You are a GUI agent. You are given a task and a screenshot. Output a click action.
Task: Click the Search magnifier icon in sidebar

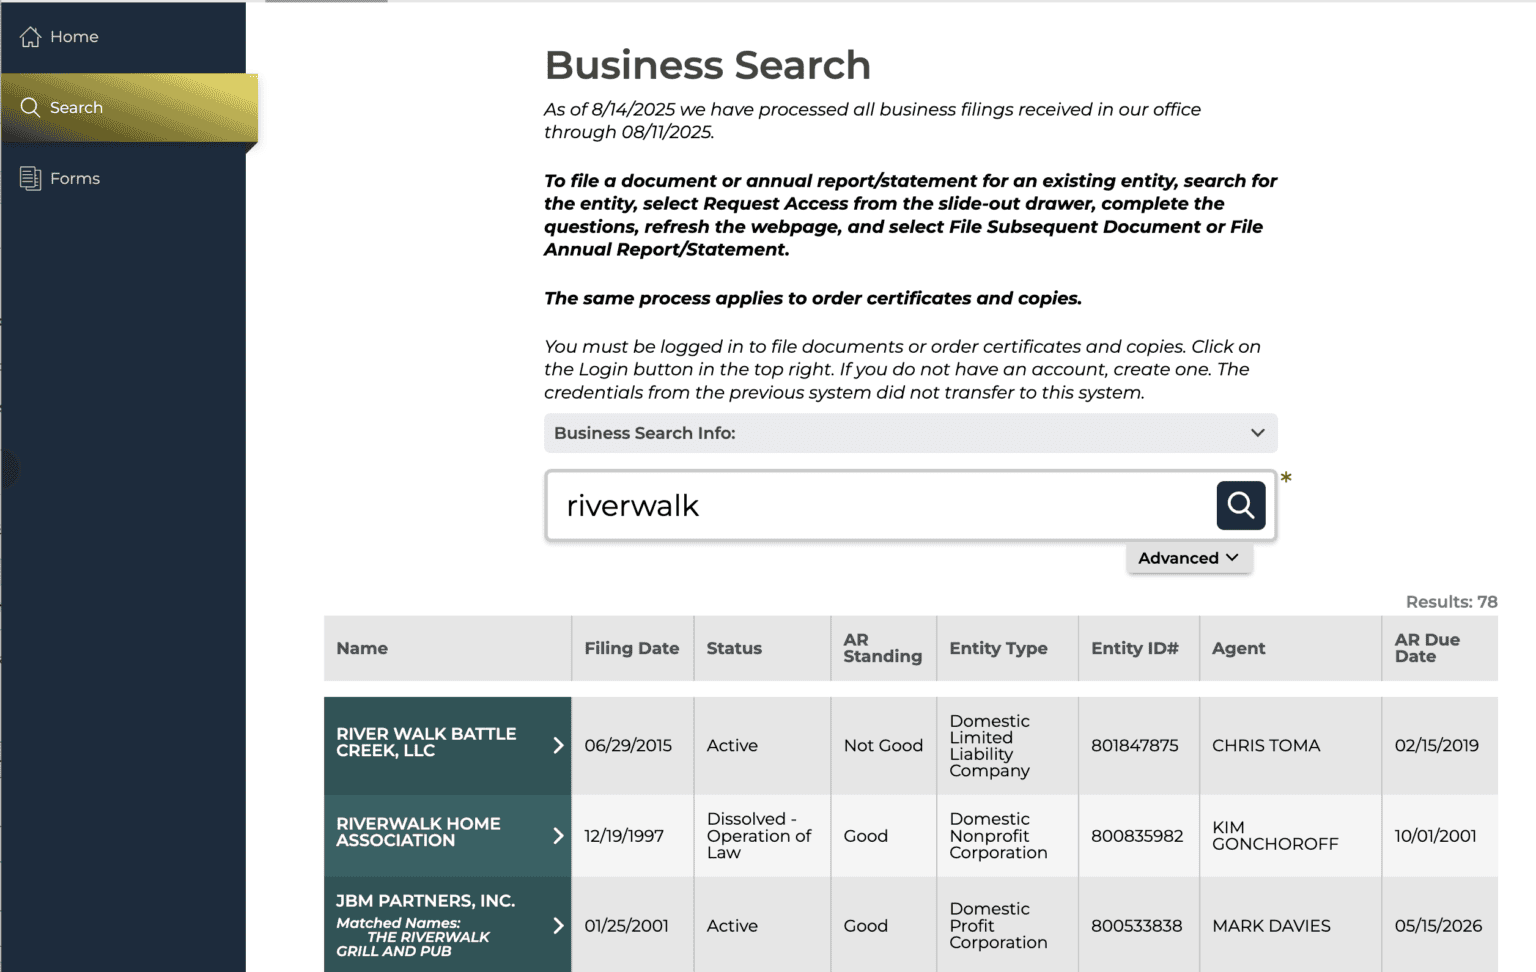coord(30,107)
